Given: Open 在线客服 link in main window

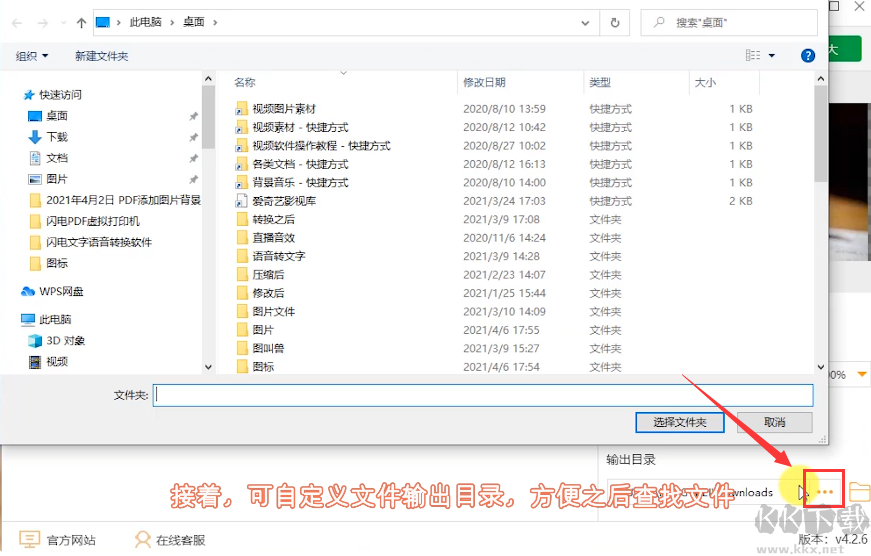Looking at the screenshot, I should (x=170, y=539).
